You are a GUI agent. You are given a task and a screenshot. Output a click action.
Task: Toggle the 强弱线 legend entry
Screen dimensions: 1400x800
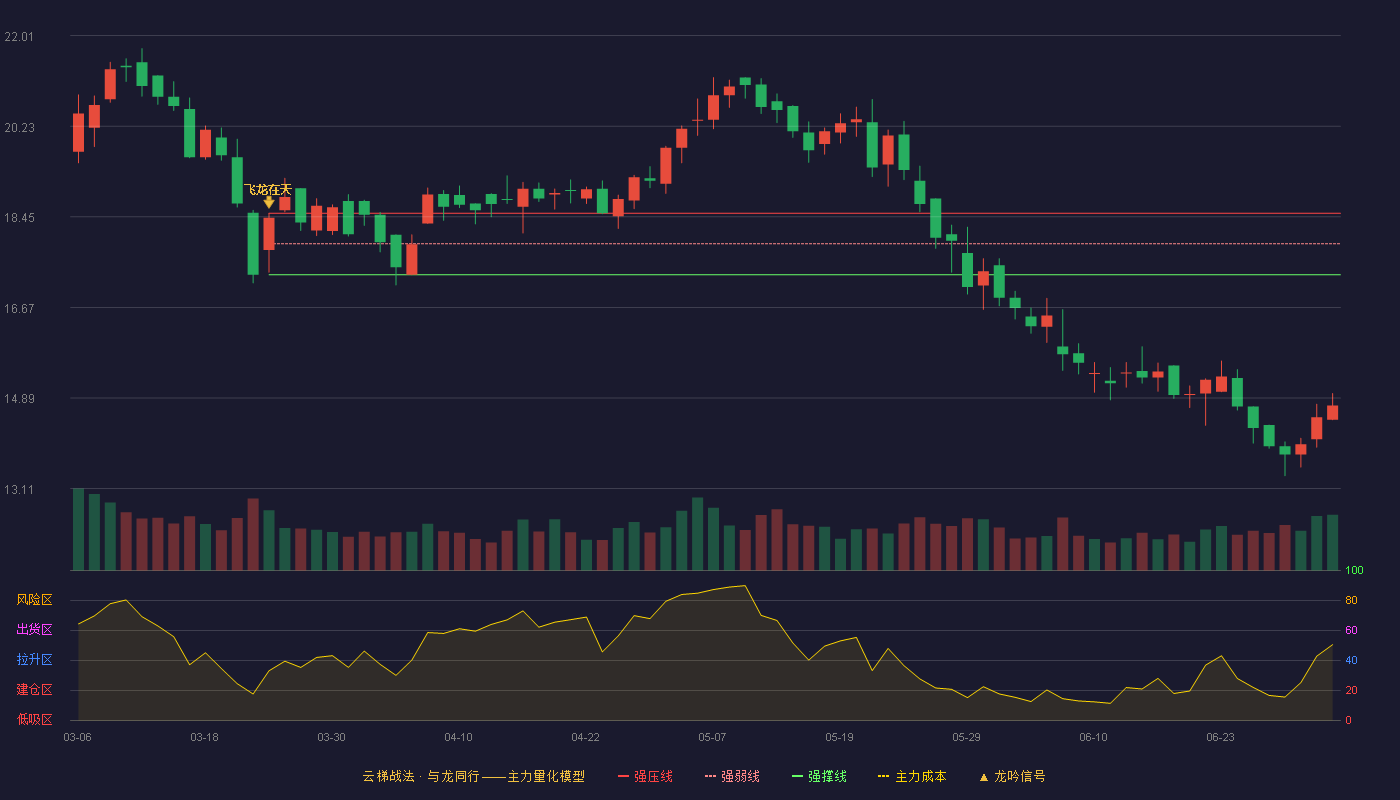coord(732,776)
